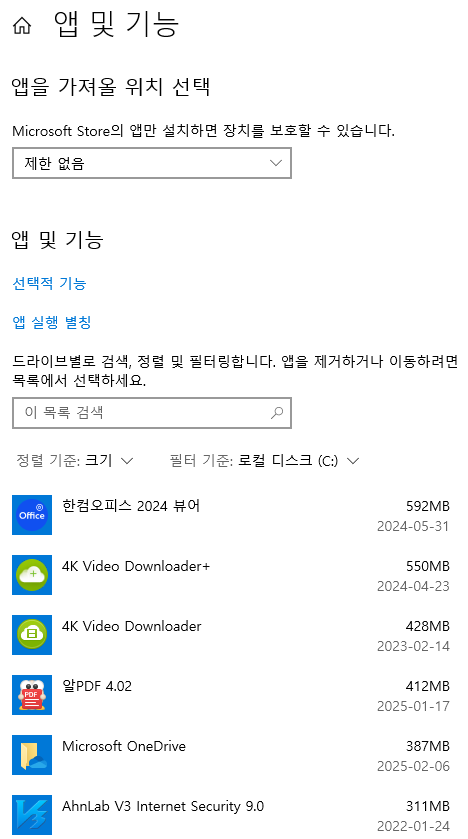Click the 428MB size value

pos(427,626)
